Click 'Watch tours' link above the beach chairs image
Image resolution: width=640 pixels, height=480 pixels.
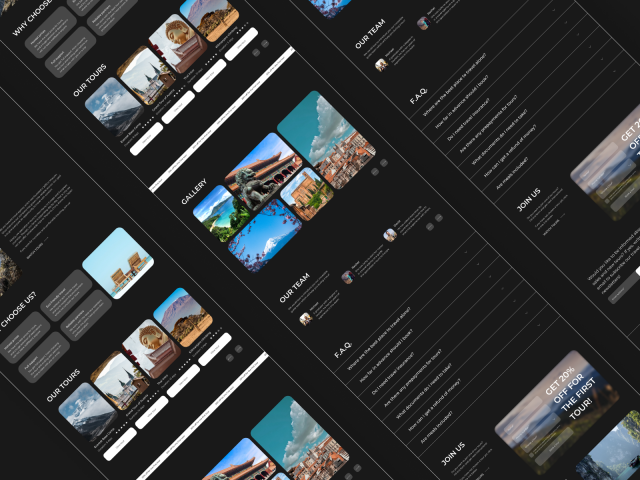tap(38, 249)
